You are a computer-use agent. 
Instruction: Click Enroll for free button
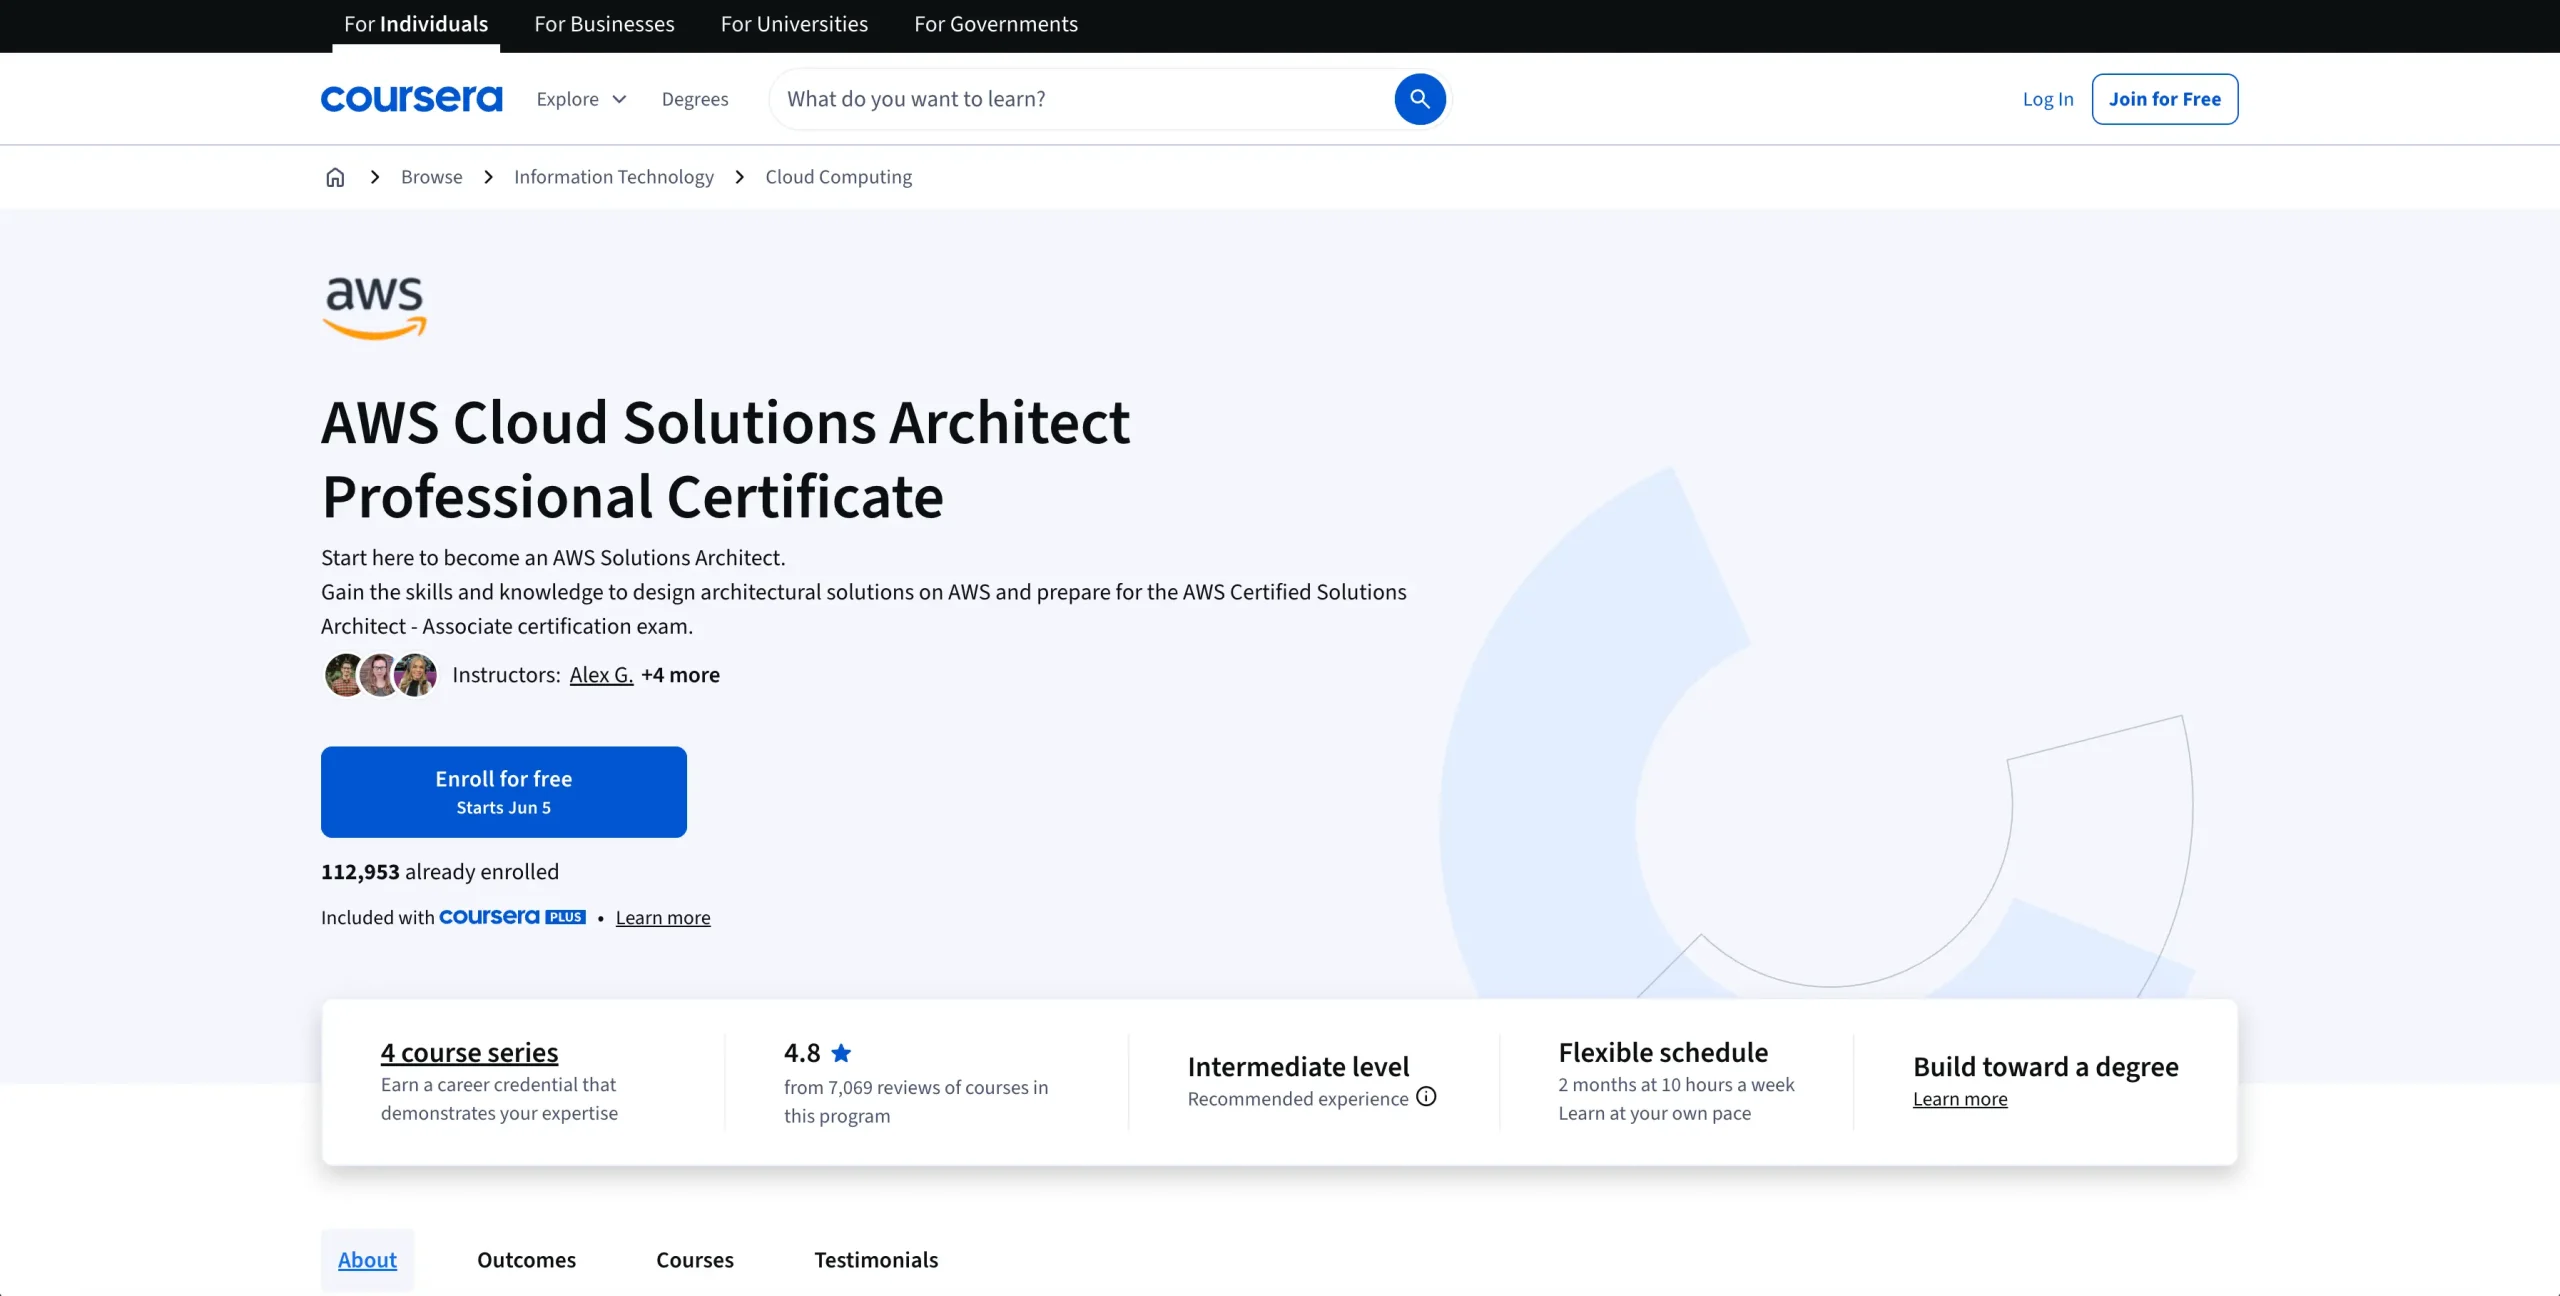click(504, 792)
